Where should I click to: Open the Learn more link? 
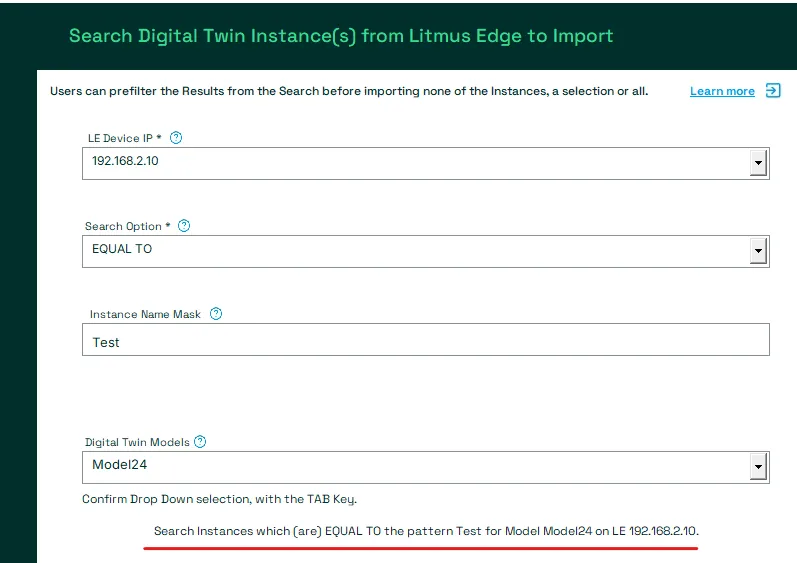pos(722,91)
